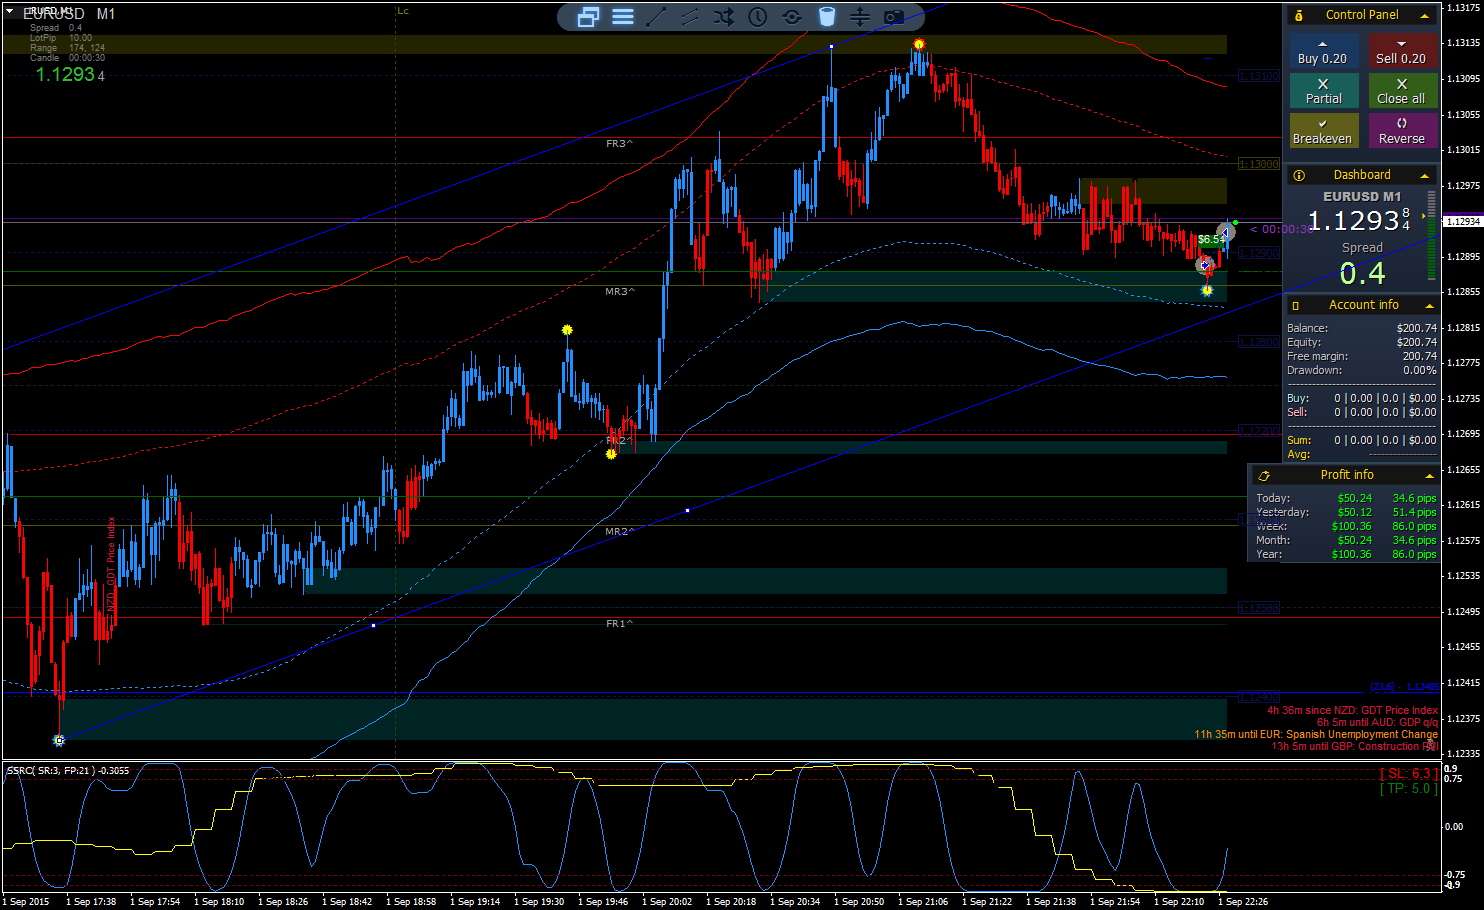Screen dimensions: 1484x910
Task: Click the NZD: GDT Price Index news line
Action: pos(1352,710)
